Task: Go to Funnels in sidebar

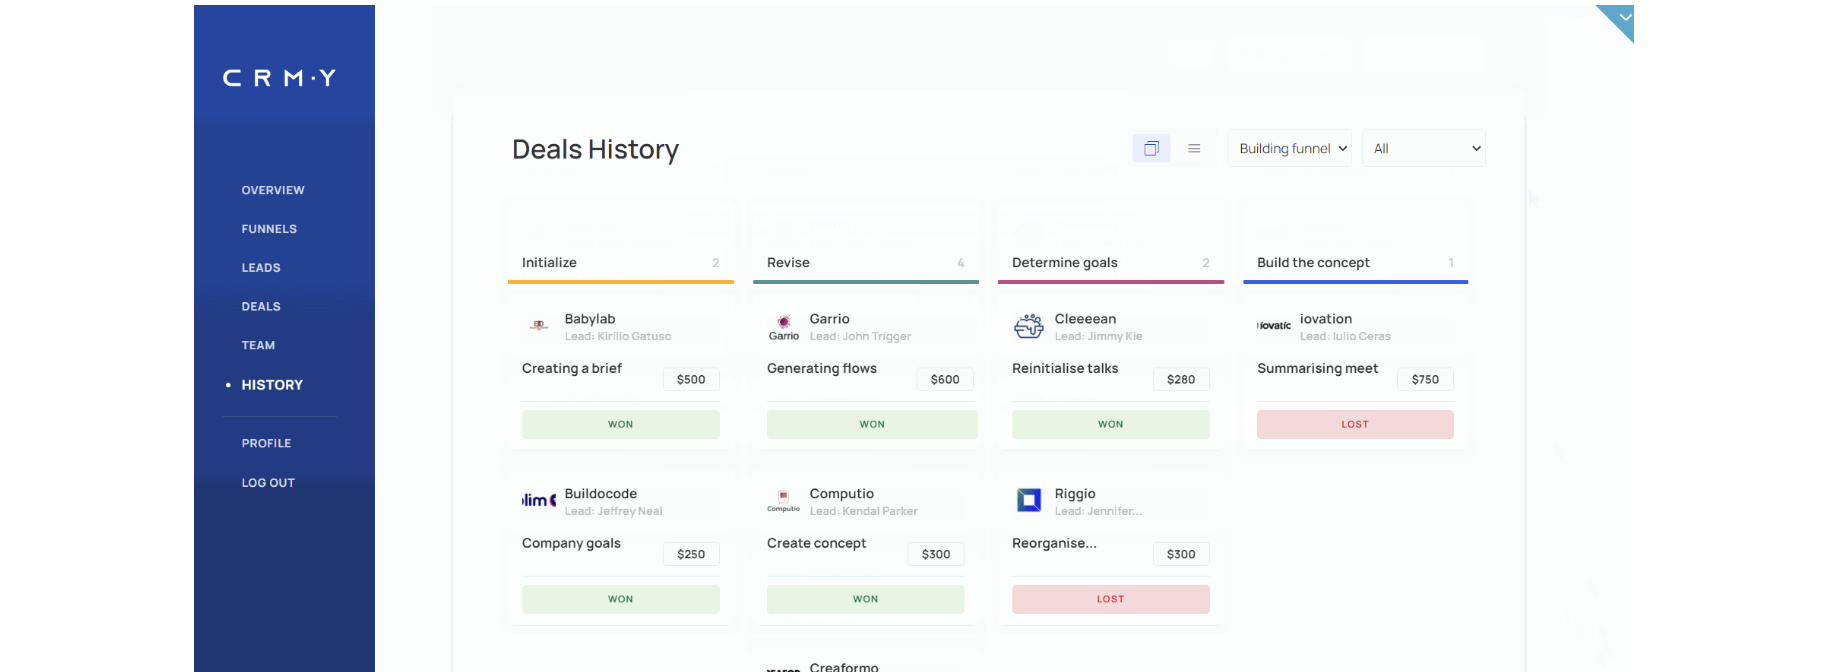Action: 269,229
